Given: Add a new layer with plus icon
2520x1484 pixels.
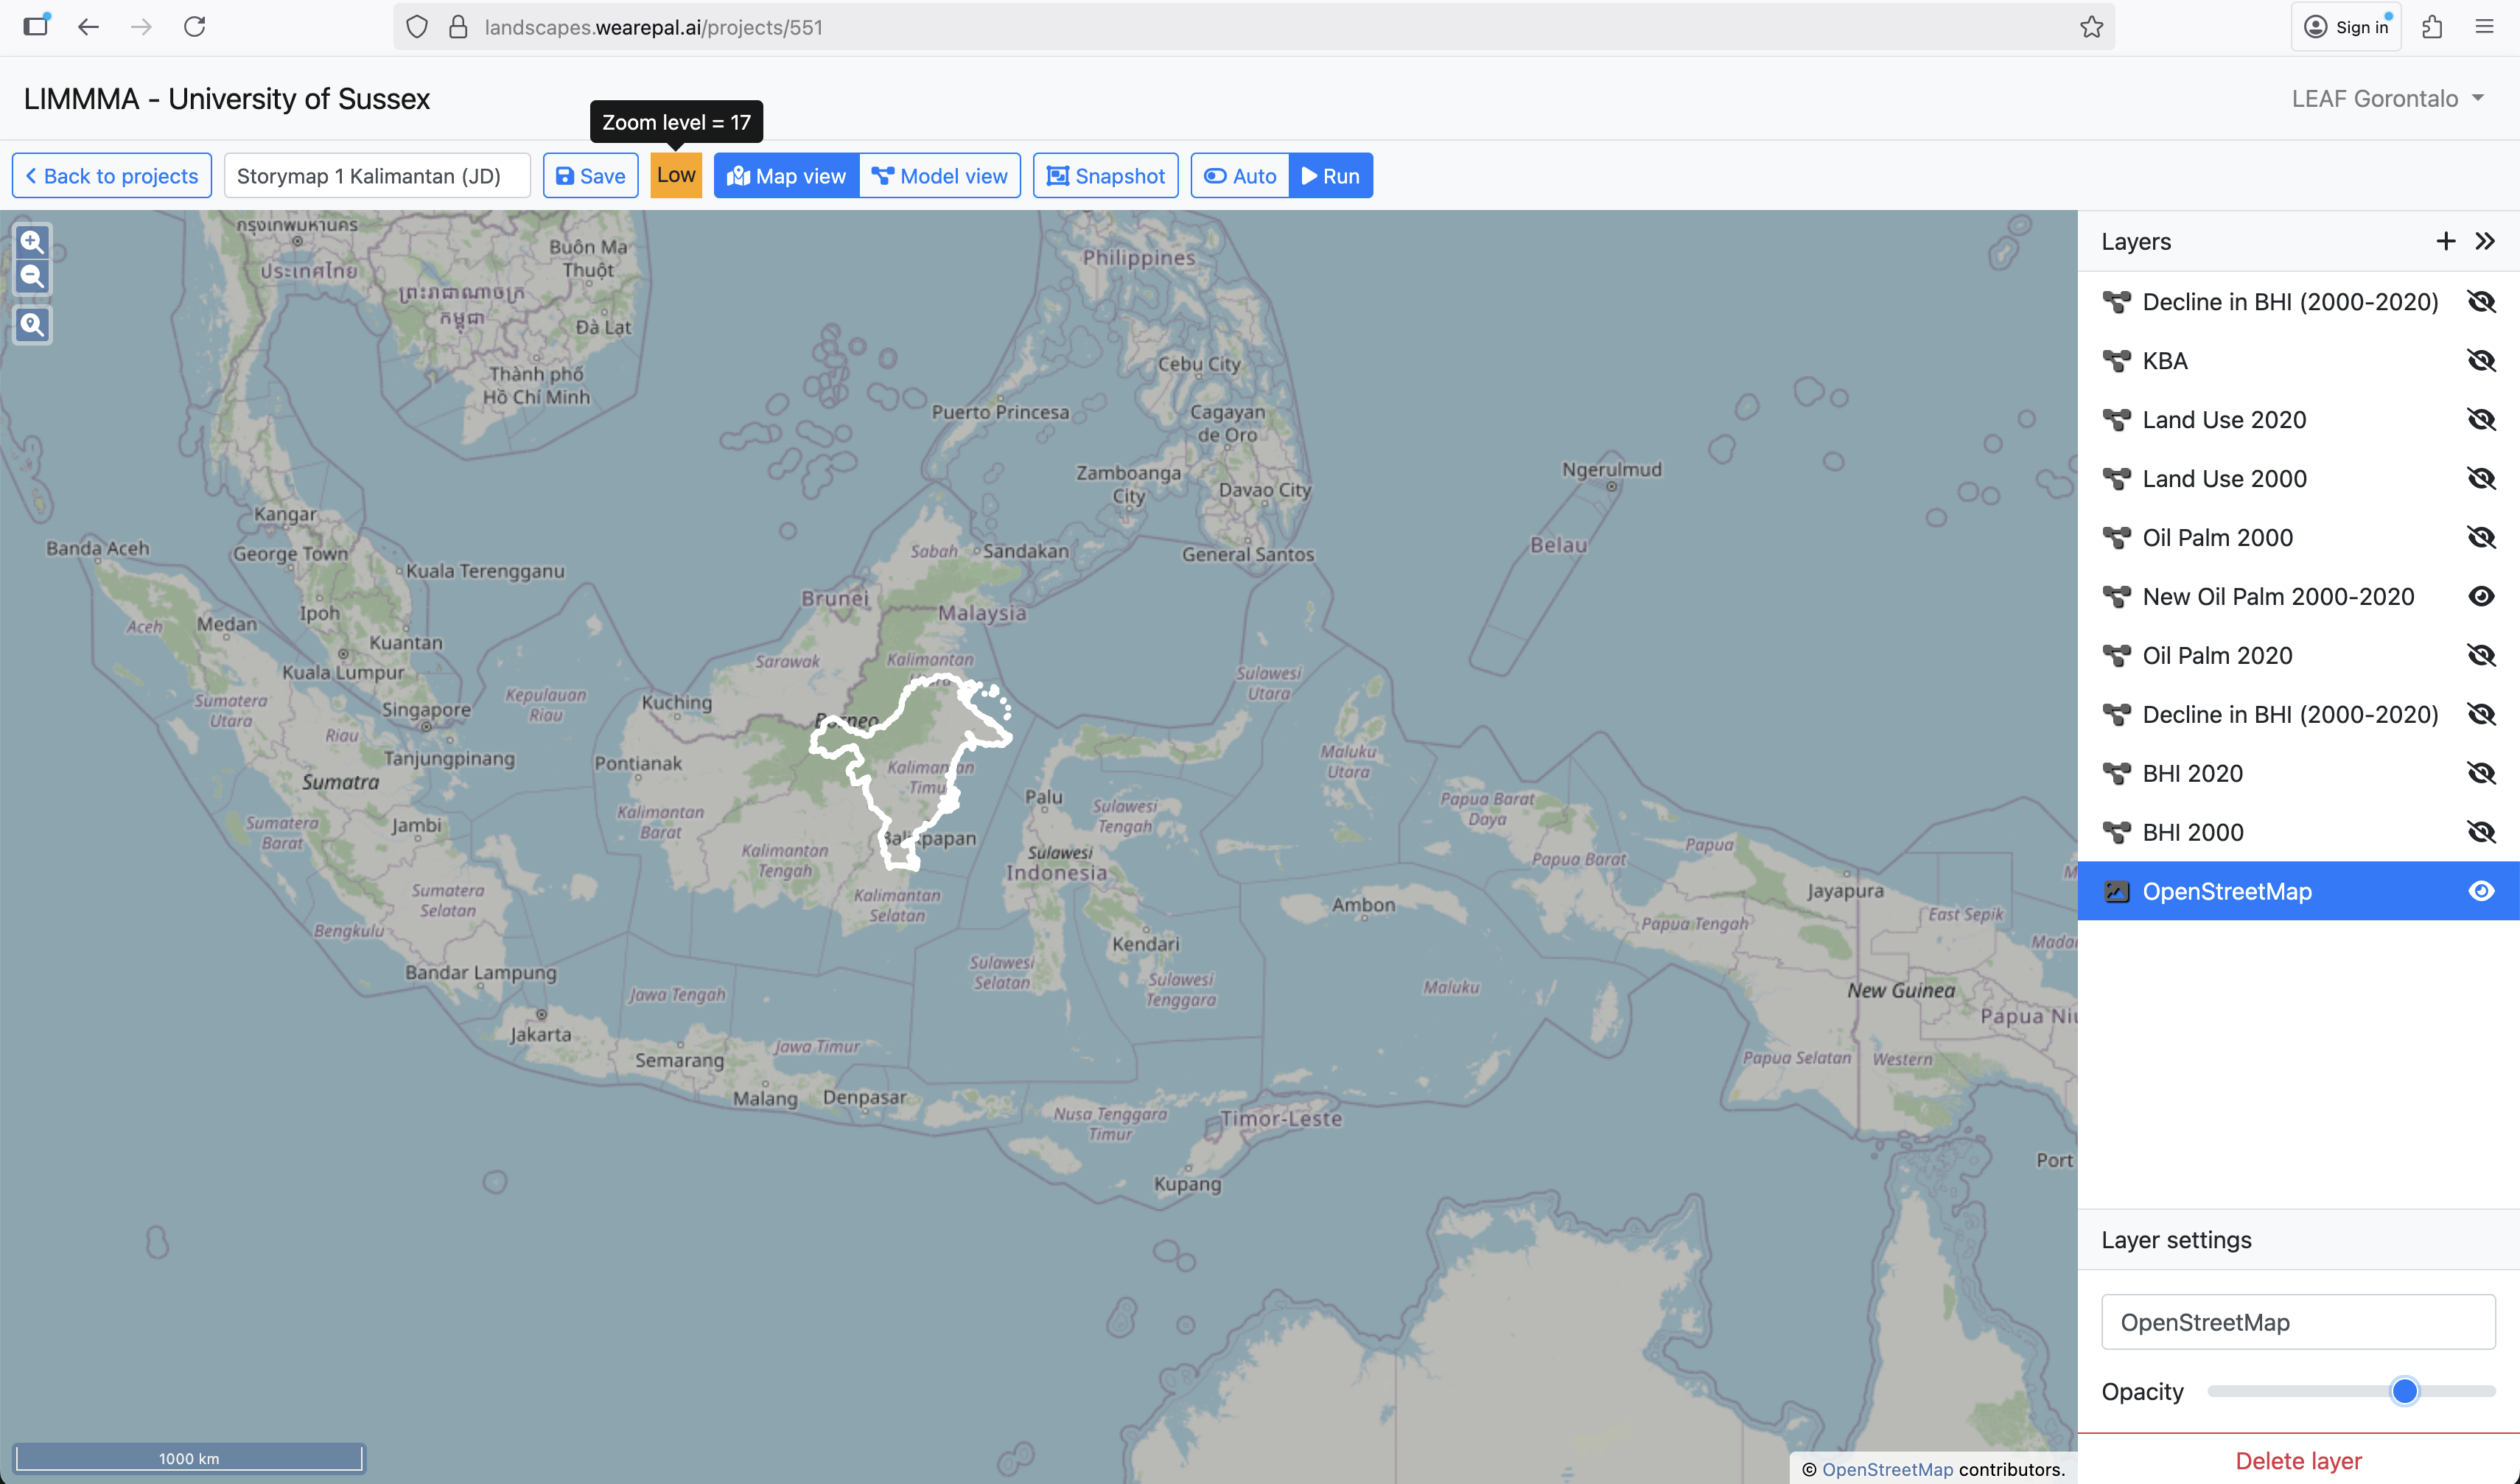Looking at the screenshot, I should tap(2445, 242).
